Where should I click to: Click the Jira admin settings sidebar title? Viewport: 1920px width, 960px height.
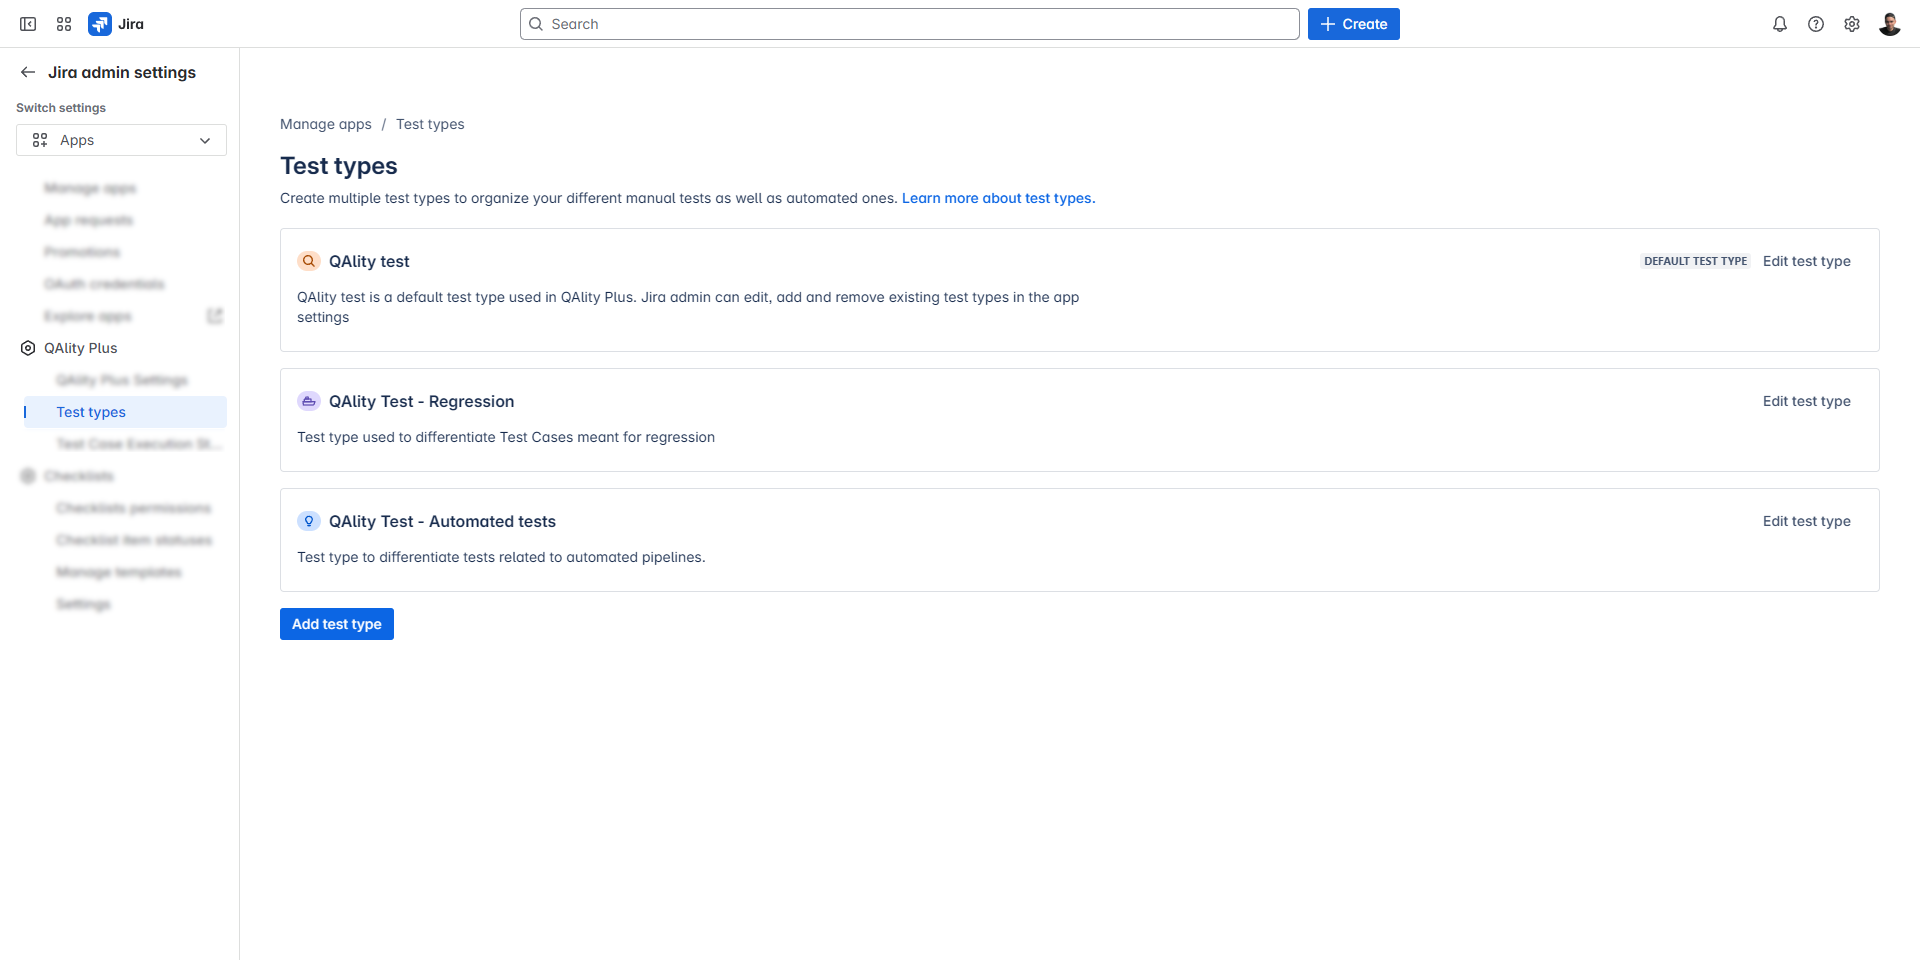click(x=122, y=72)
